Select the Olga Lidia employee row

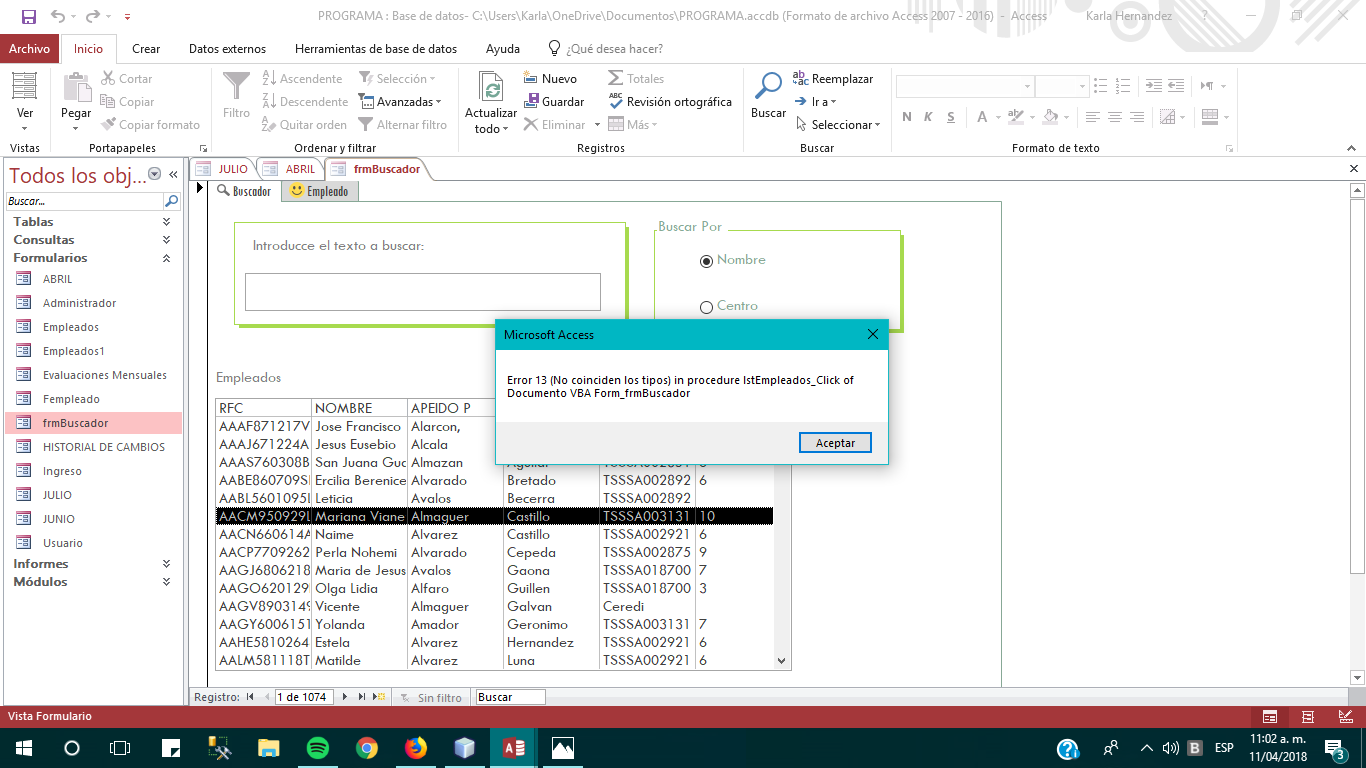494,589
